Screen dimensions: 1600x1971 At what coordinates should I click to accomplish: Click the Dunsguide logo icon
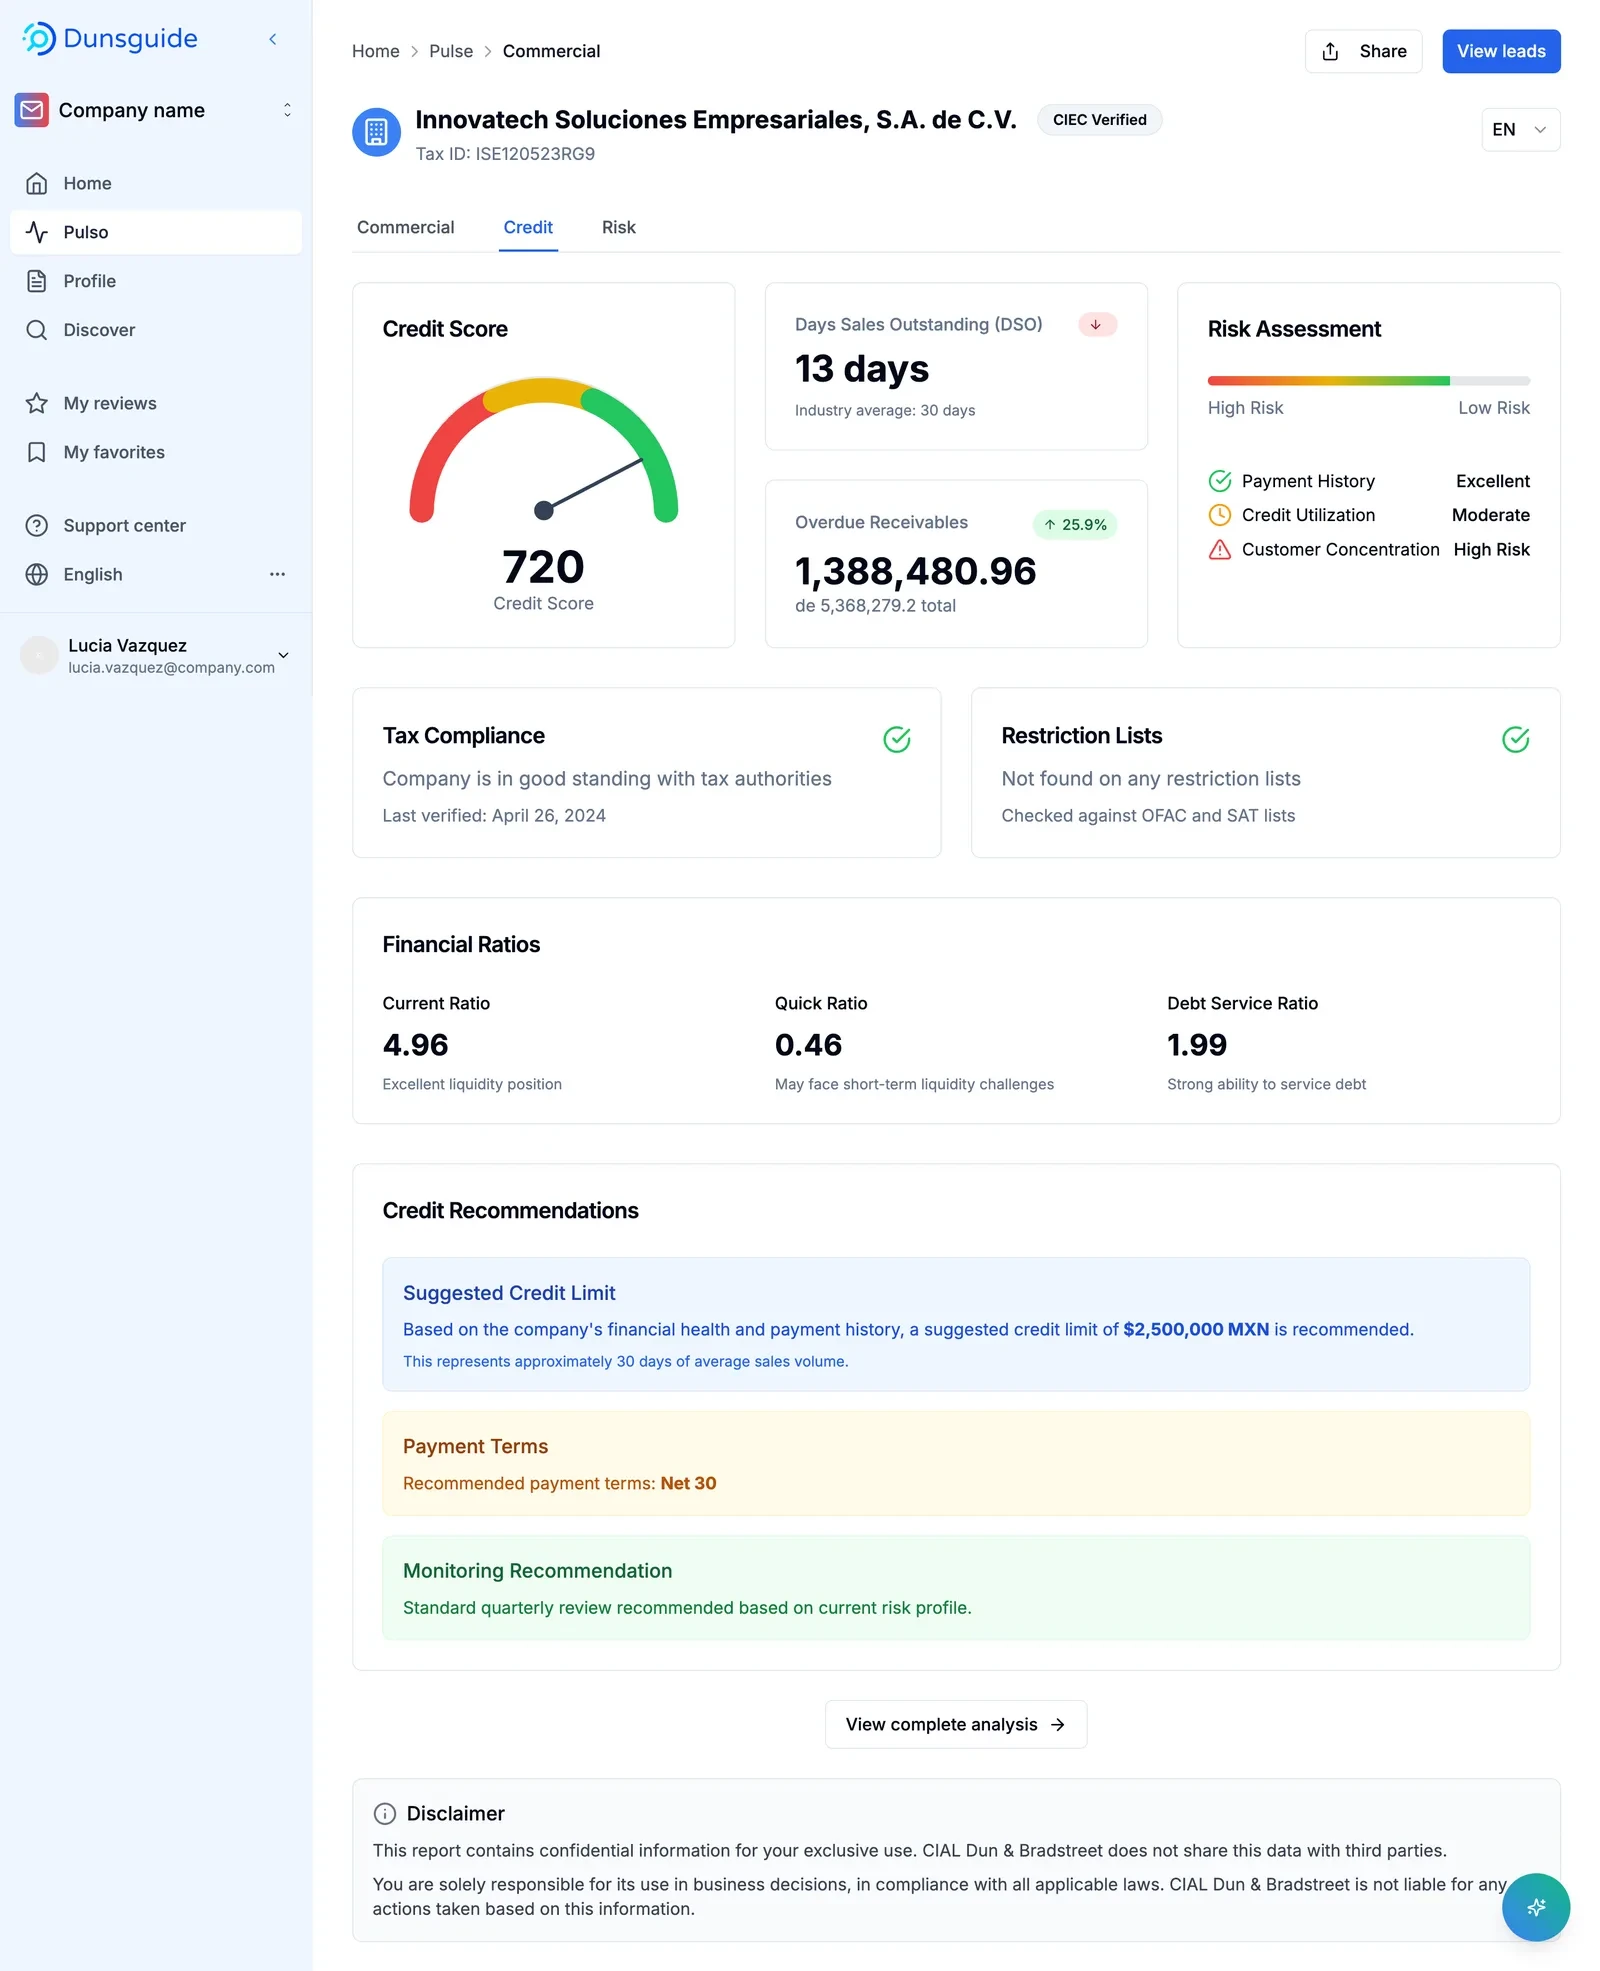click(x=38, y=39)
